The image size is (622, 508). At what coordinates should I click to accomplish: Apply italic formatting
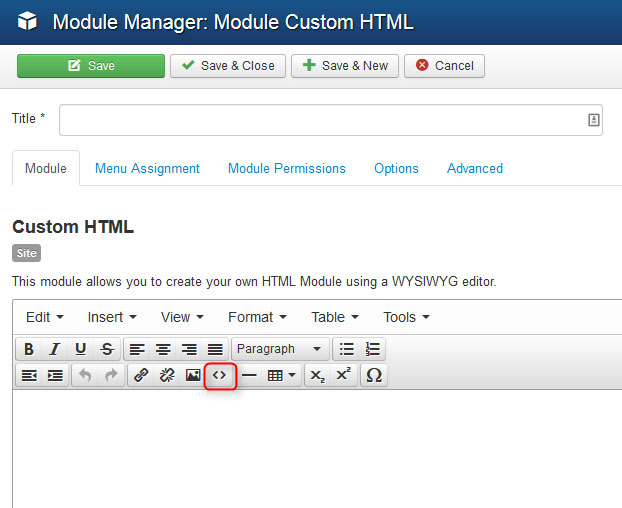pos(55,349)
